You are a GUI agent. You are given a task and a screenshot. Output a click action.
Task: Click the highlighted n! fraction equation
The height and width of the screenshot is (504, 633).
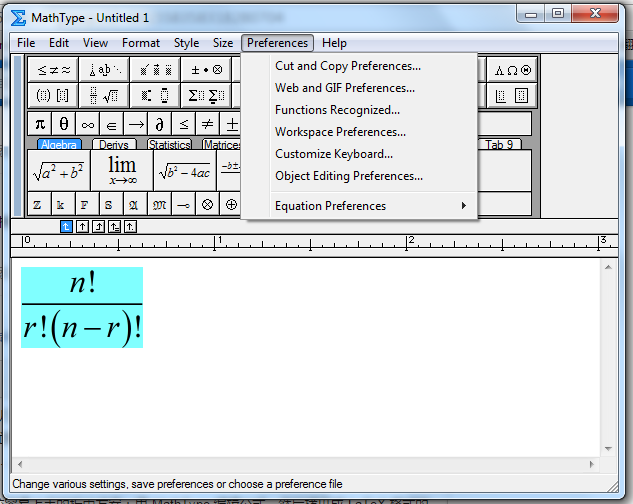[x=82, y=307]
